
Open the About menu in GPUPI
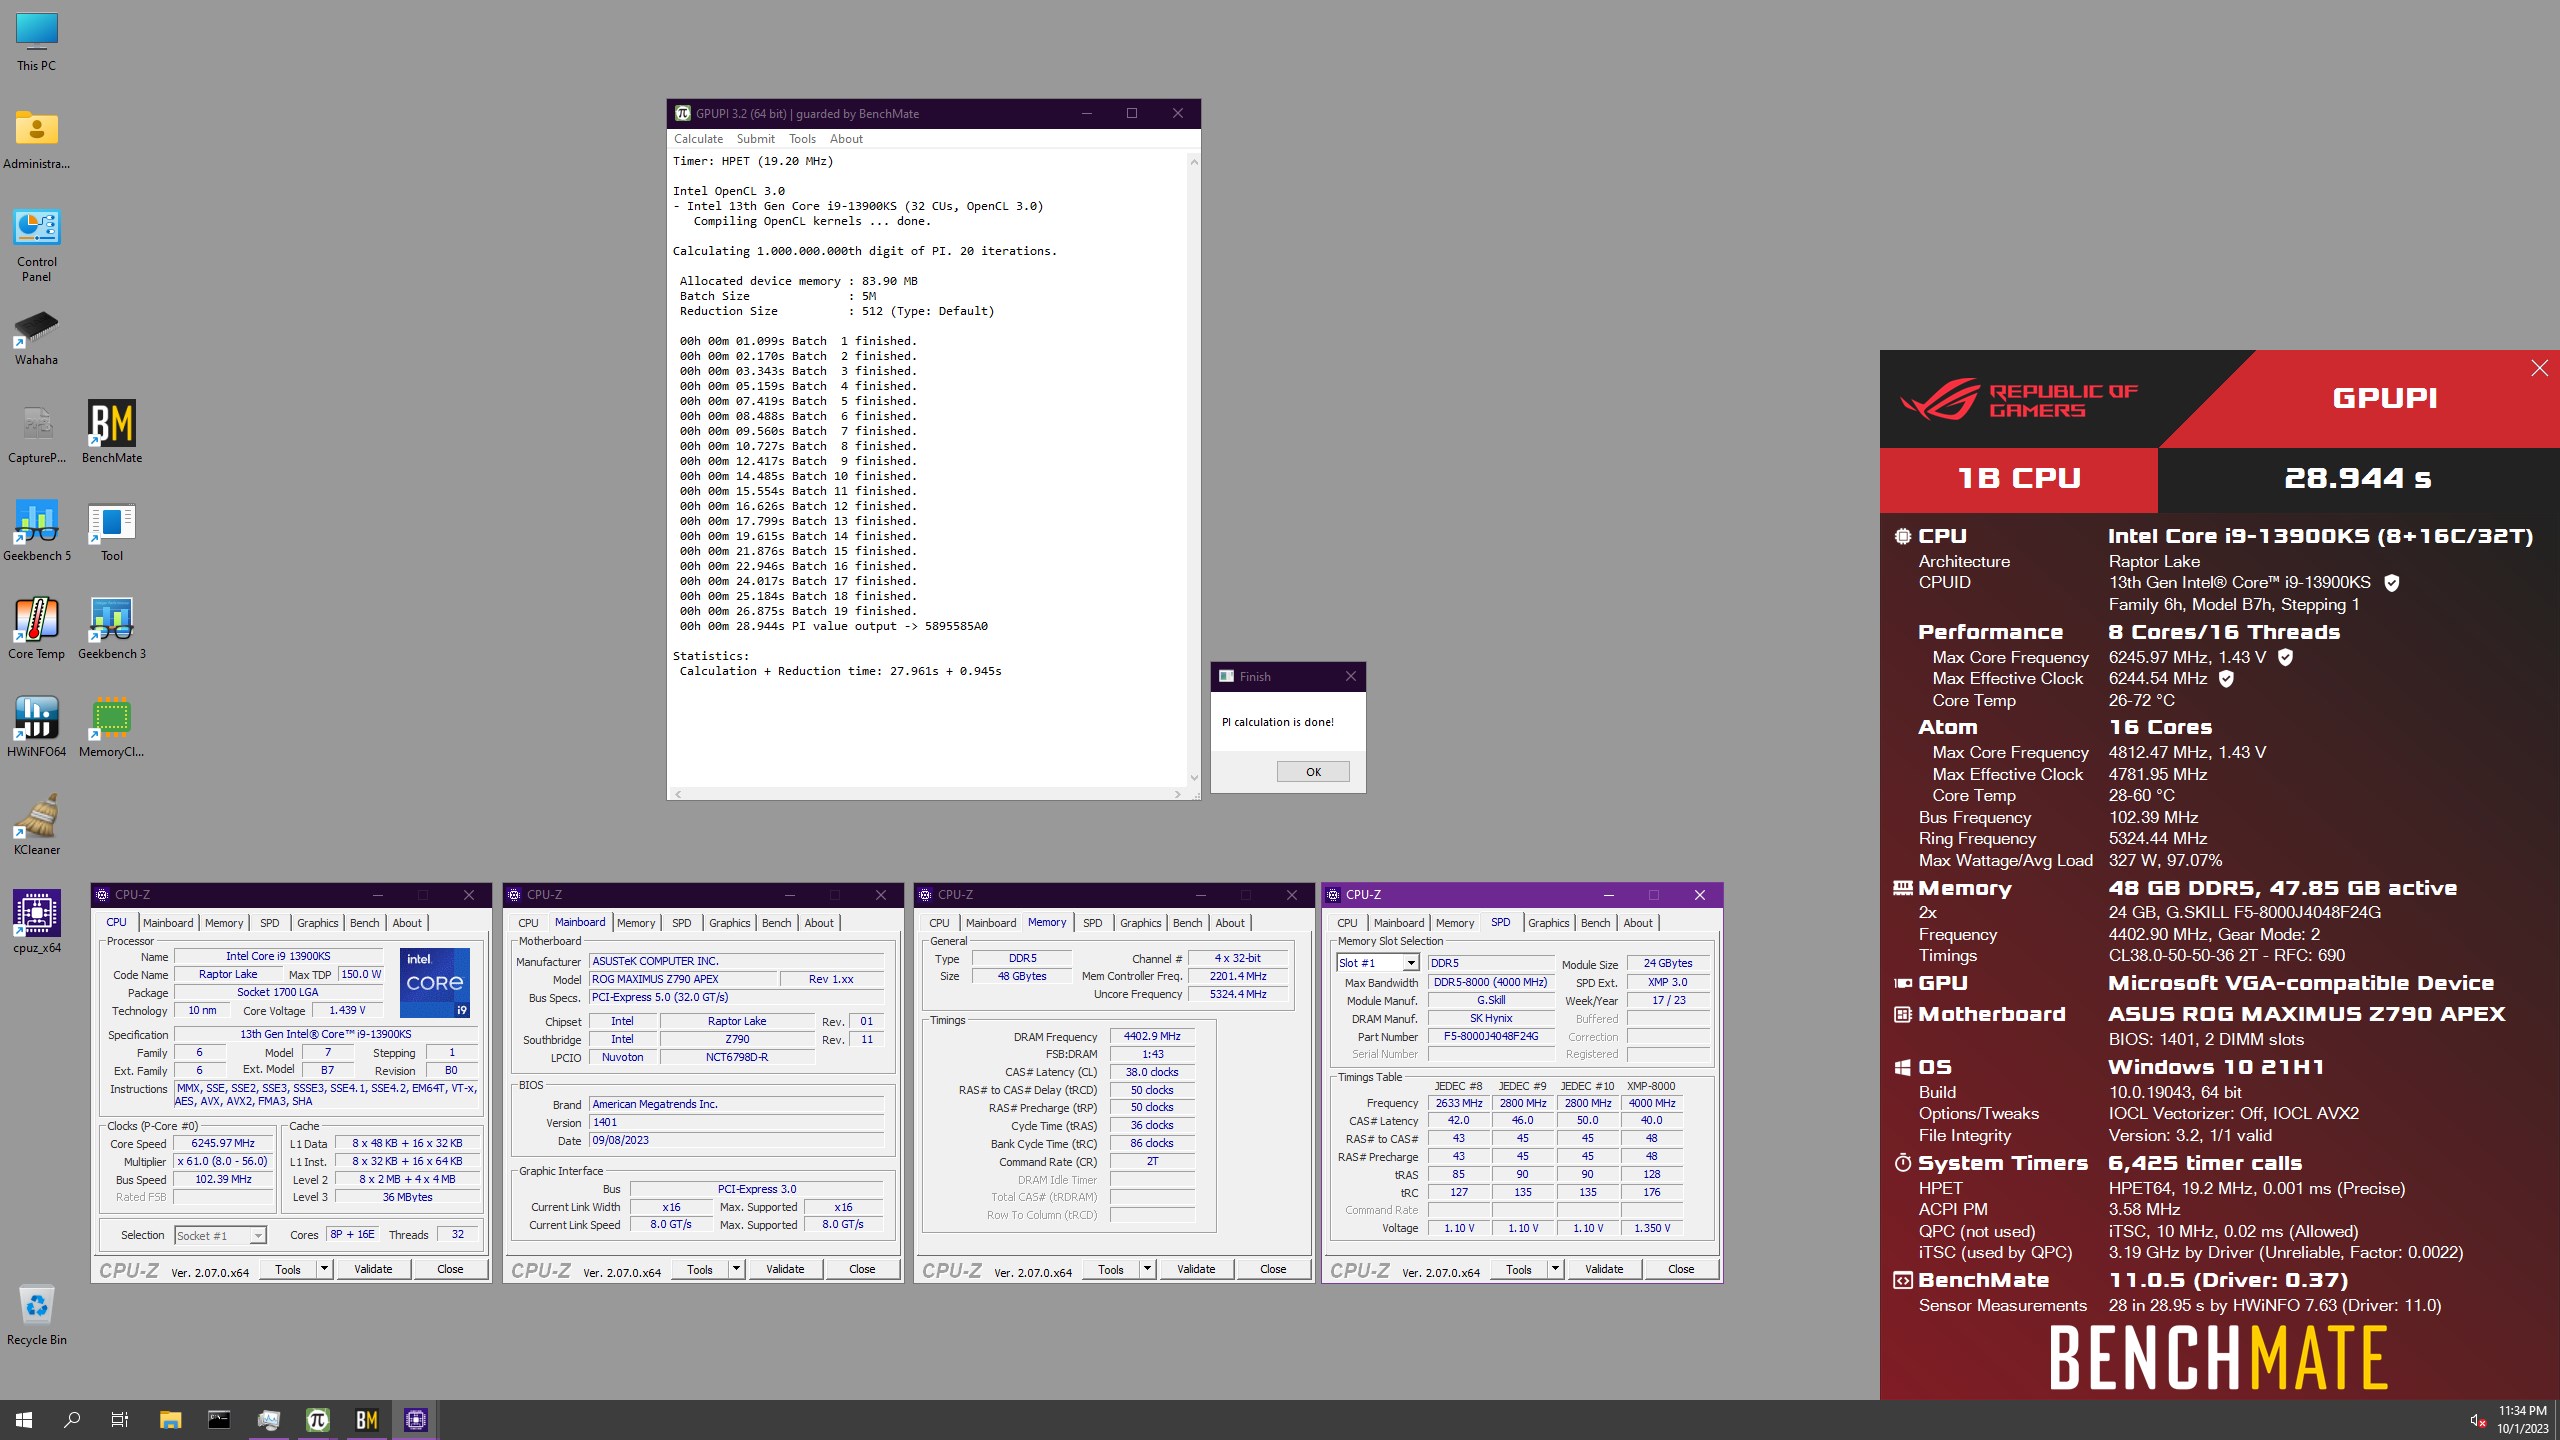pos(846,139)
